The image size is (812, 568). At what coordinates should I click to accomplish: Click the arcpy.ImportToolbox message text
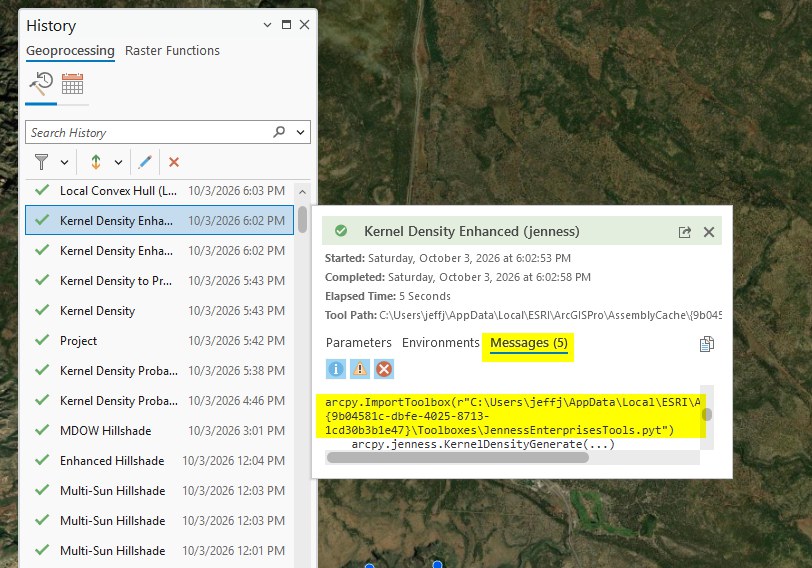pyautogui.click(x=512, y=416)
